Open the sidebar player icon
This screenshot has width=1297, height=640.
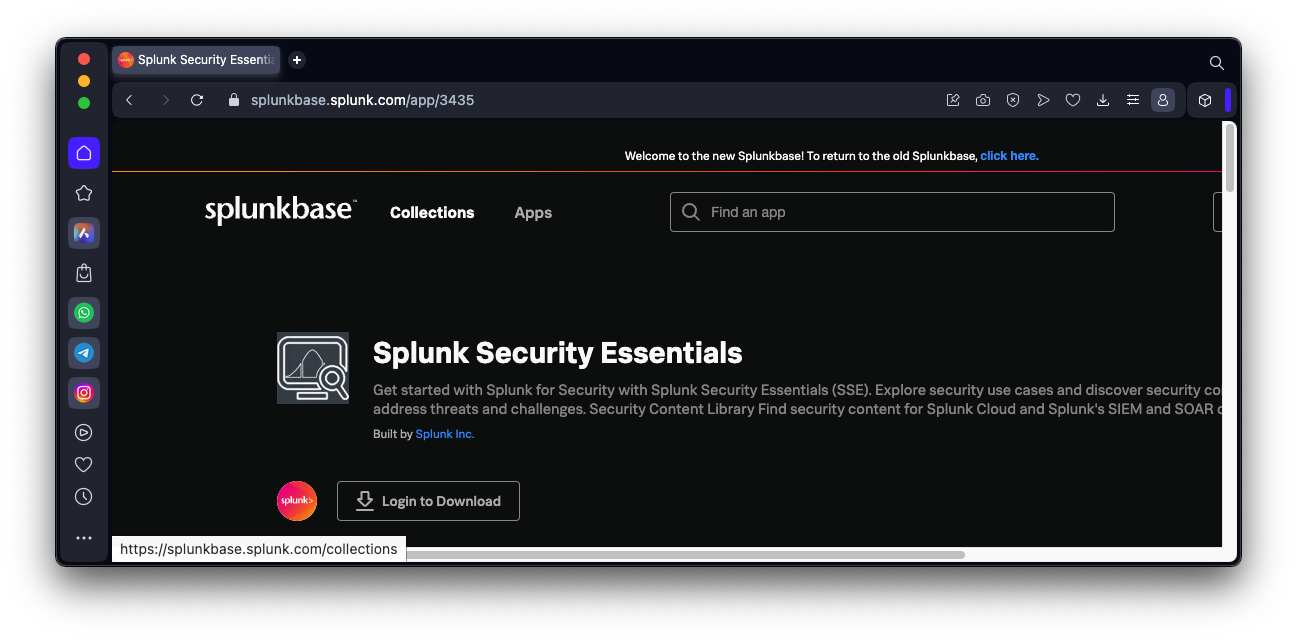pos(84,433)
